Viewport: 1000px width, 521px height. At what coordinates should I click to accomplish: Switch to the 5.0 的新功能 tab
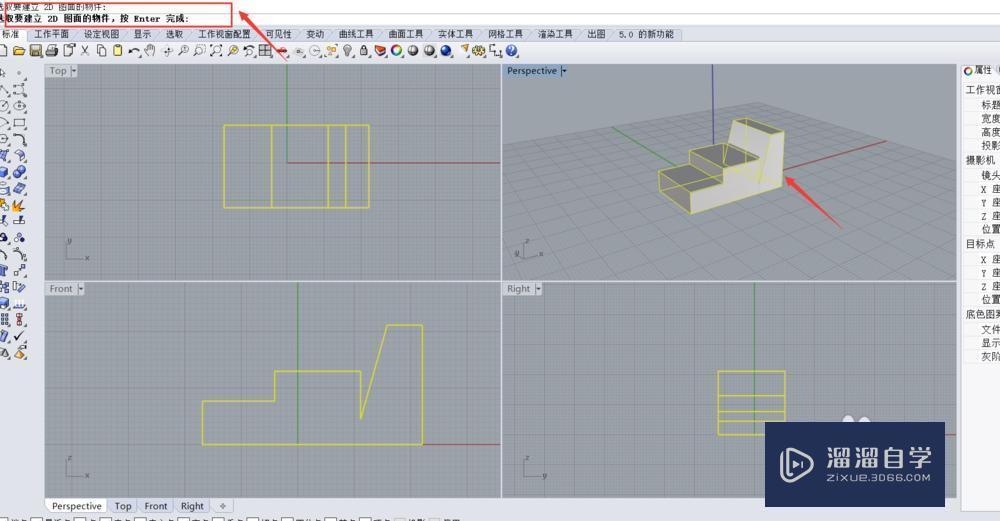click(x=646, y=34)
